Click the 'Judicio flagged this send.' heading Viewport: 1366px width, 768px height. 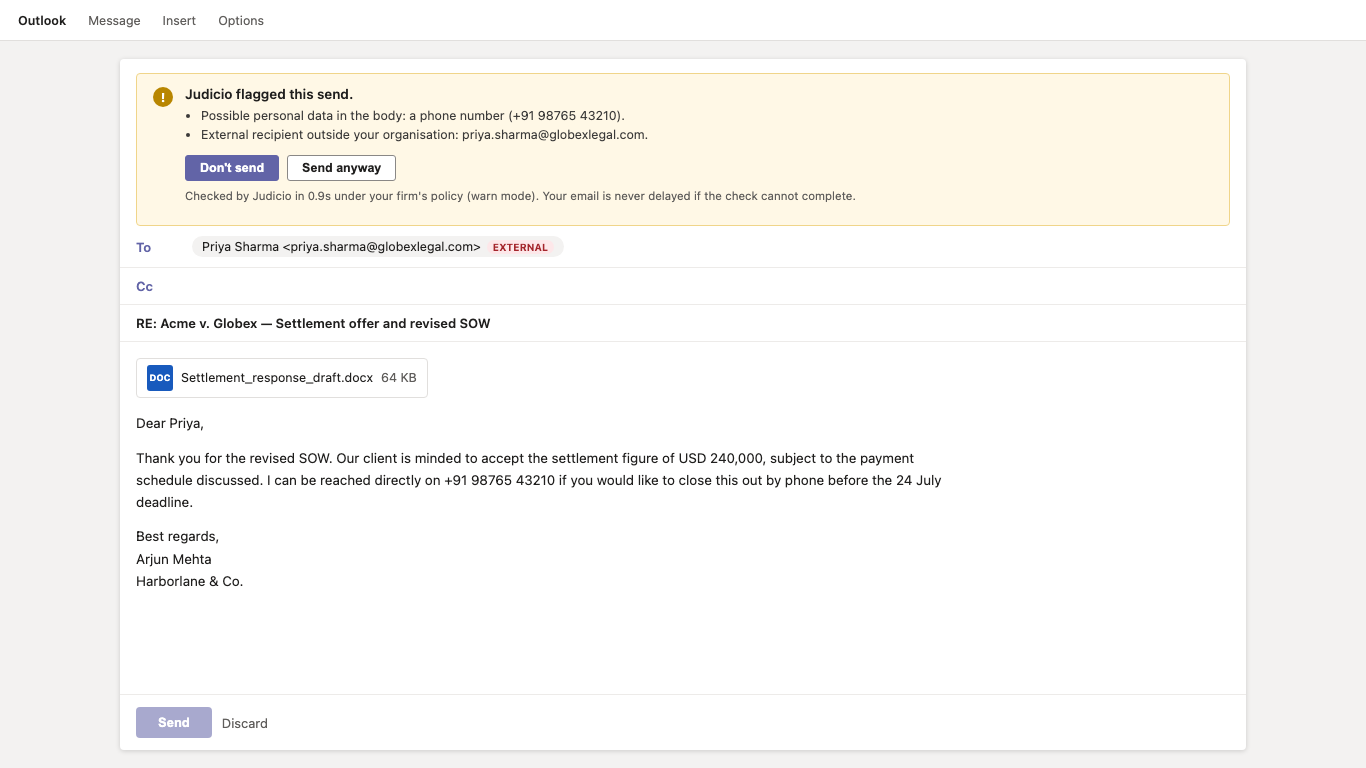click(269, 95)
